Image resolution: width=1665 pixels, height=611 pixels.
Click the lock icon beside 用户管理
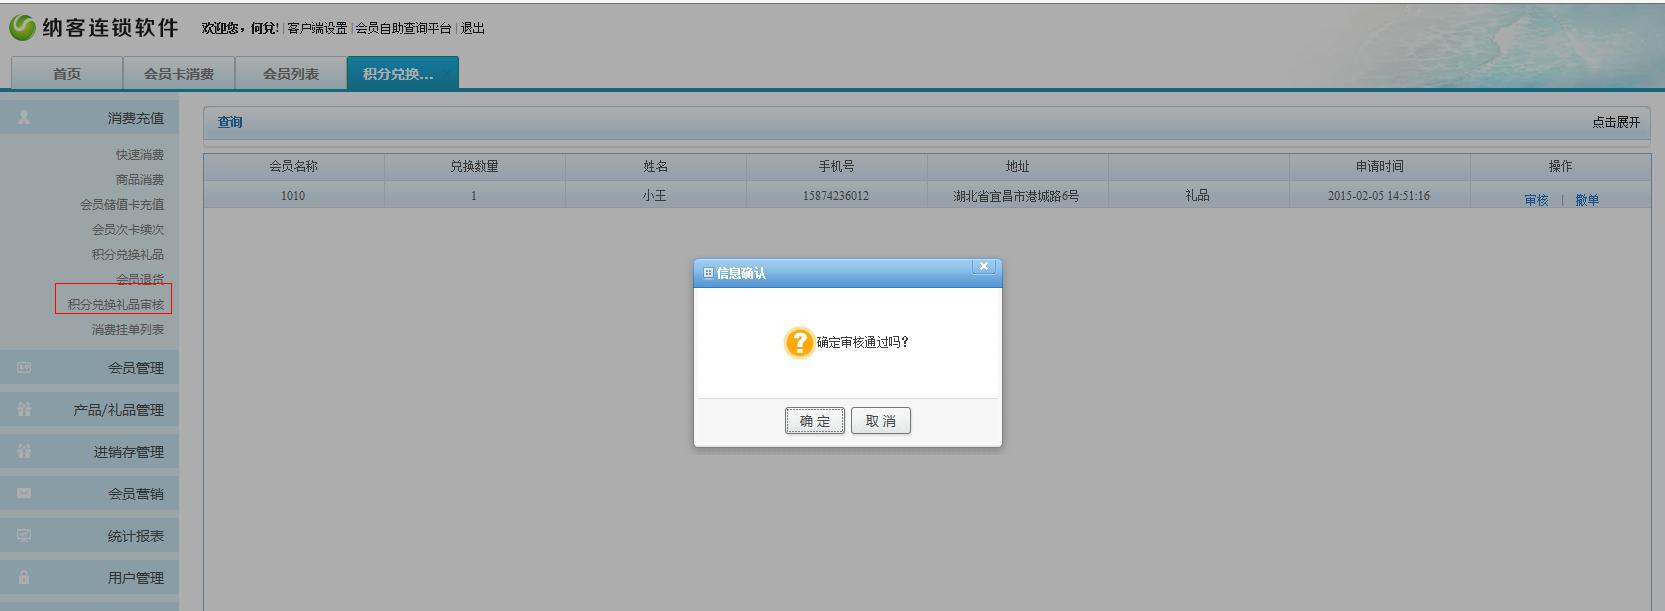pos(24,578)
